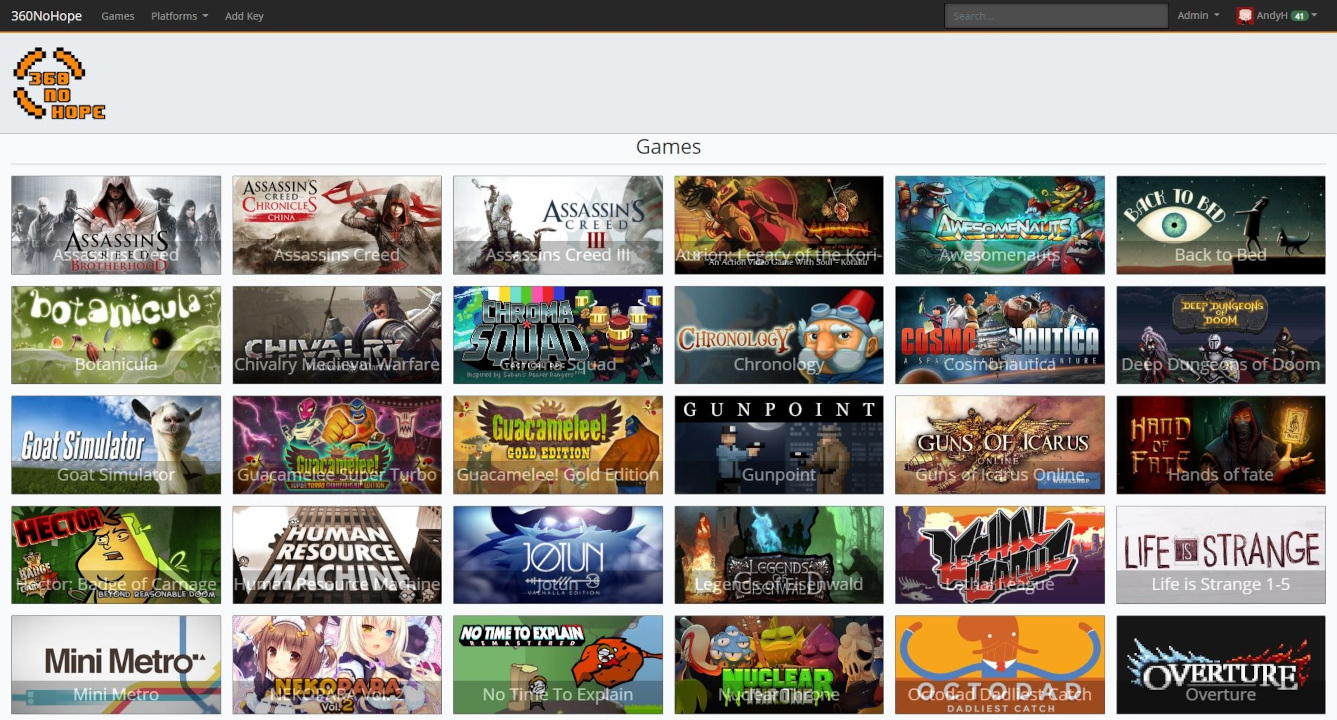Viewport: 1337px width, 720px height.
Task: Choose the Botanicula game card
Action: (116, 335)
